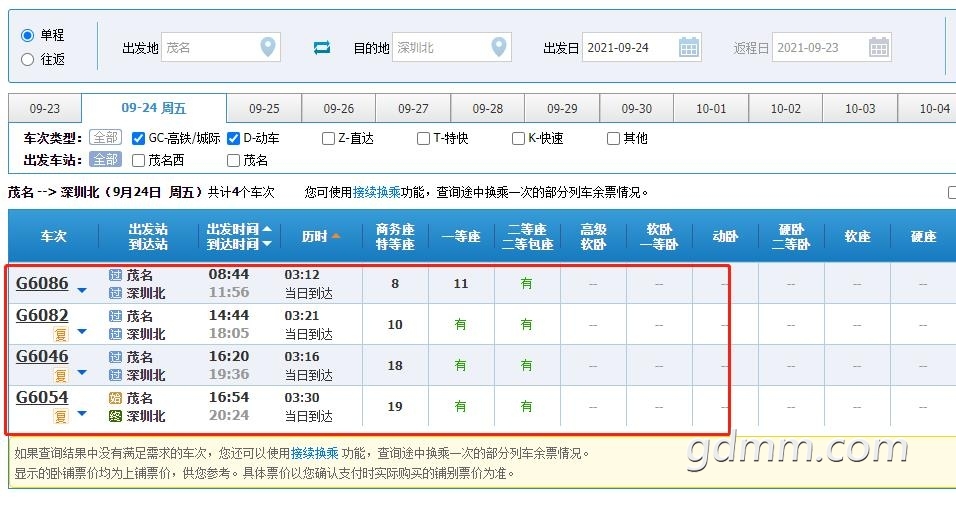This screenshot has height=511, width=956.
Task: Click the 始 origin icon for G6054
Action: (x=115, y=398)
